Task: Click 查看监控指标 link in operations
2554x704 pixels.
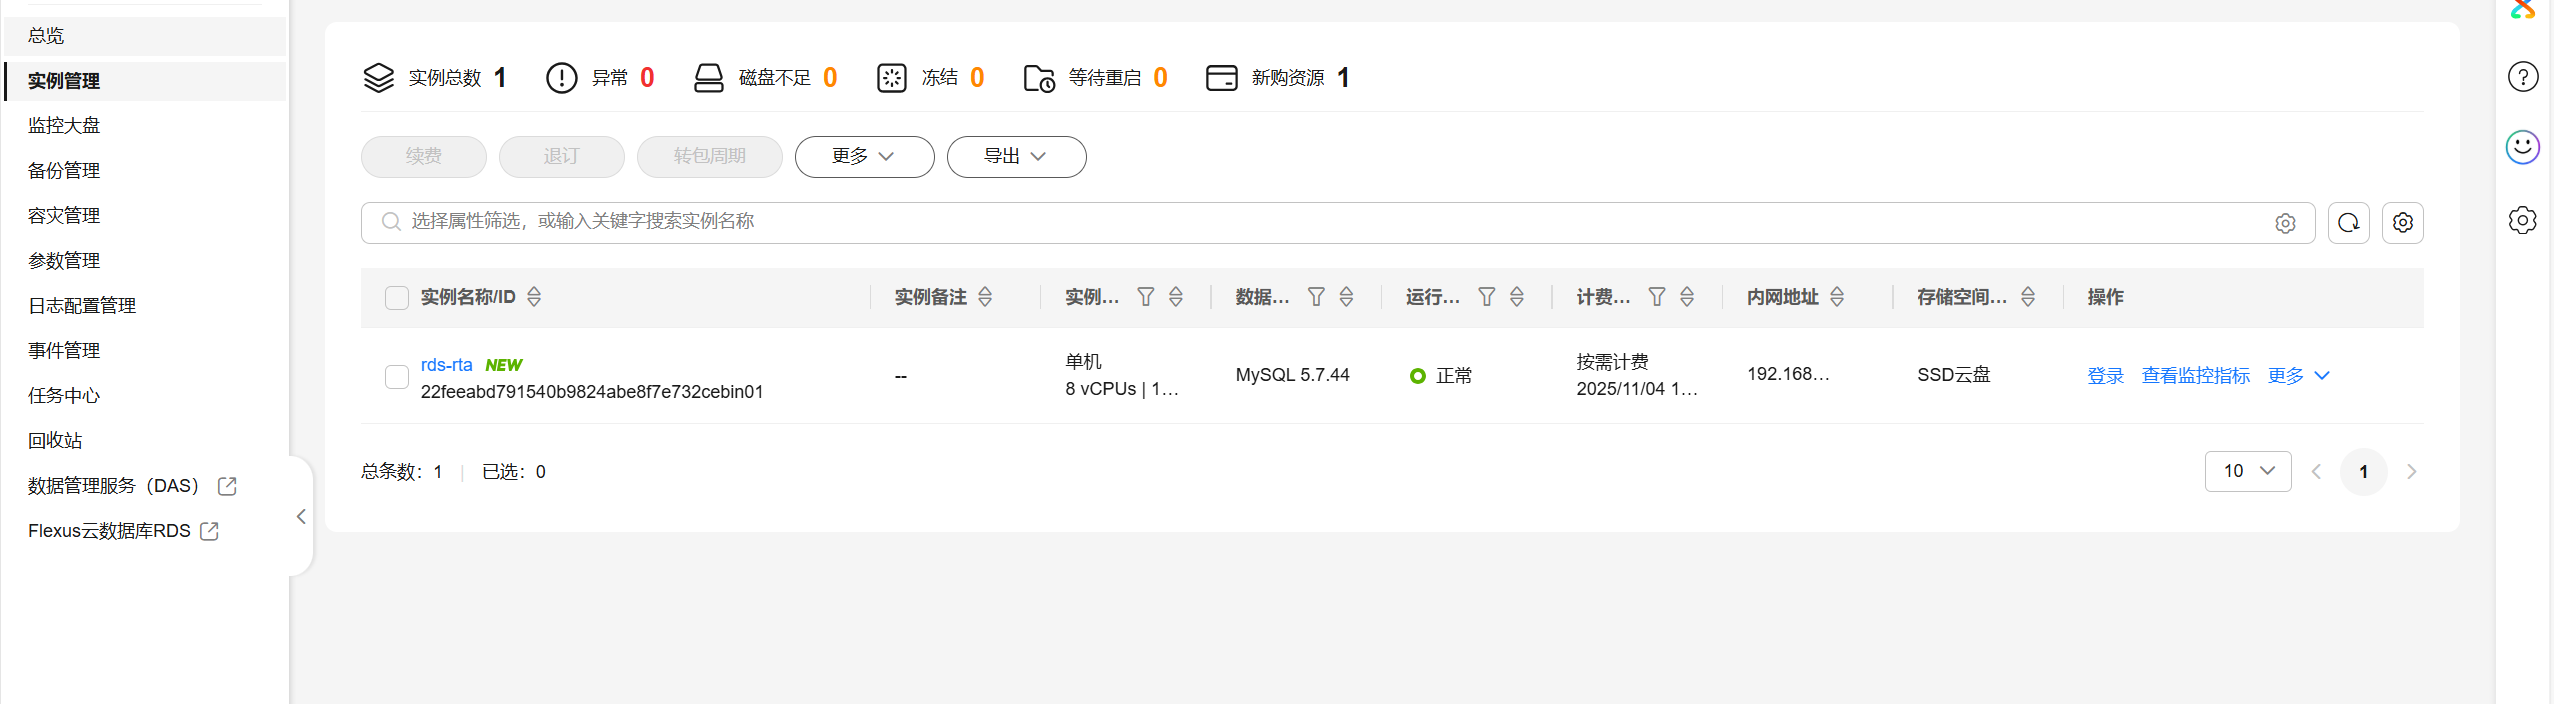Action: tap(2195, 376)
